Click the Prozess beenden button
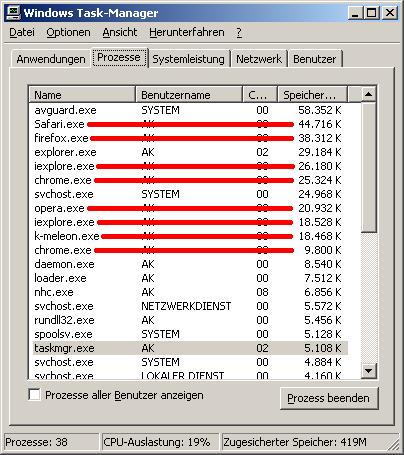Image resolution: width=404 pixels, height=455 pixels. pyautogui.click(x=329, y=398)
